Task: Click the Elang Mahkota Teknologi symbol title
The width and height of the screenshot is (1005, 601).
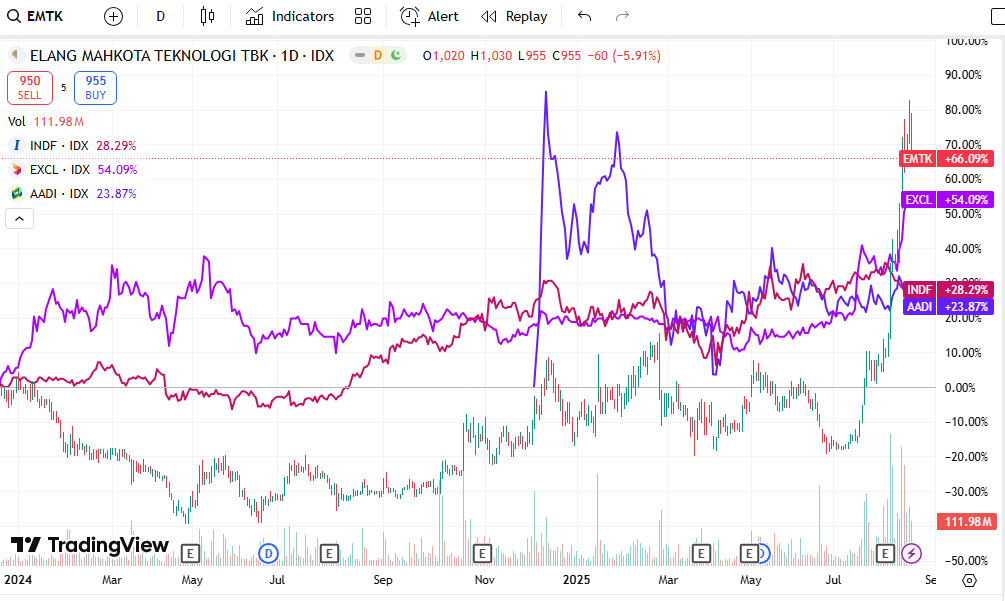Action: 182,56
